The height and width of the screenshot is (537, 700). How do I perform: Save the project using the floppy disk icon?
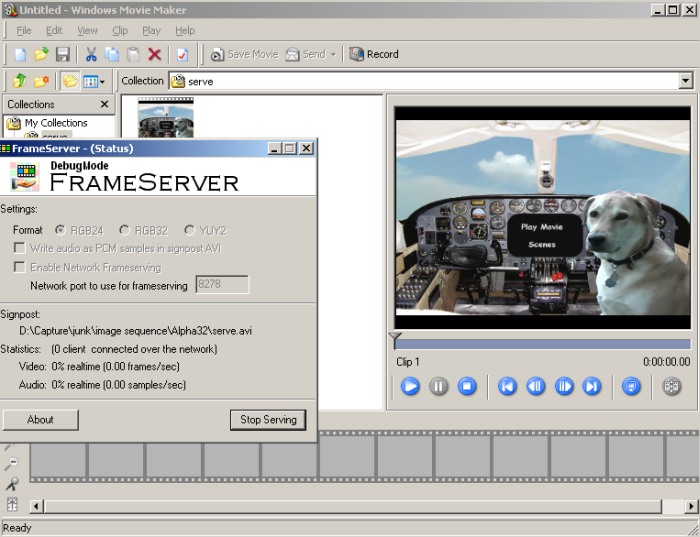(x=62, y=54)
